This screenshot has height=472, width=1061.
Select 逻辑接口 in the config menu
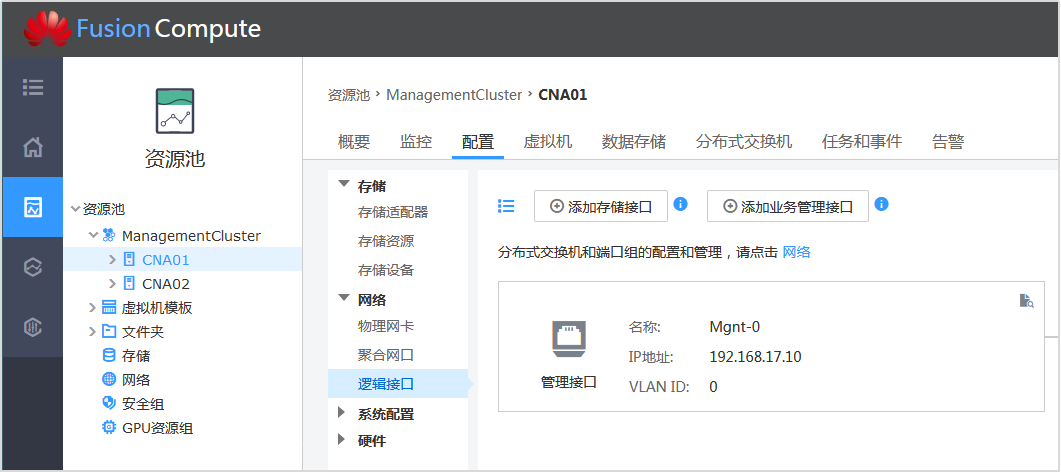coord(398,383)
